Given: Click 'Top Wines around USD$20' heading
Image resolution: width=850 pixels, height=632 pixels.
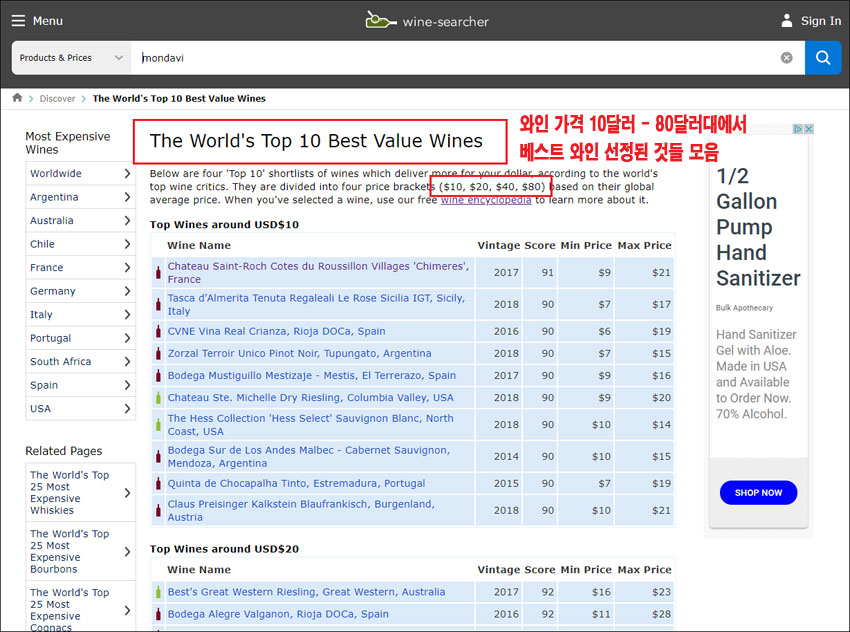Looking at the screenshot, I should [224, 549].
